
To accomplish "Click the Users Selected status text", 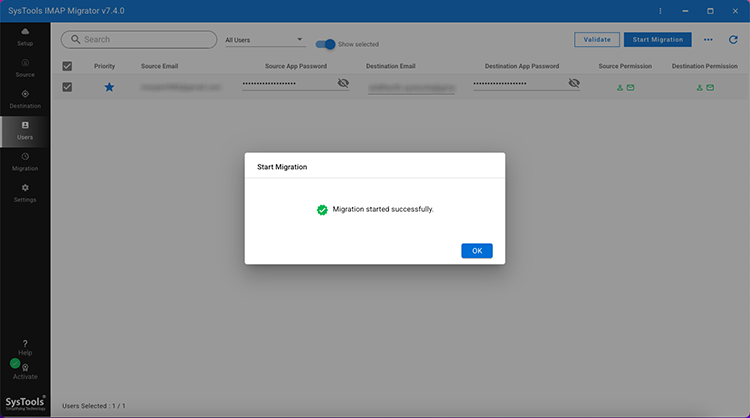I will (94, 406).
